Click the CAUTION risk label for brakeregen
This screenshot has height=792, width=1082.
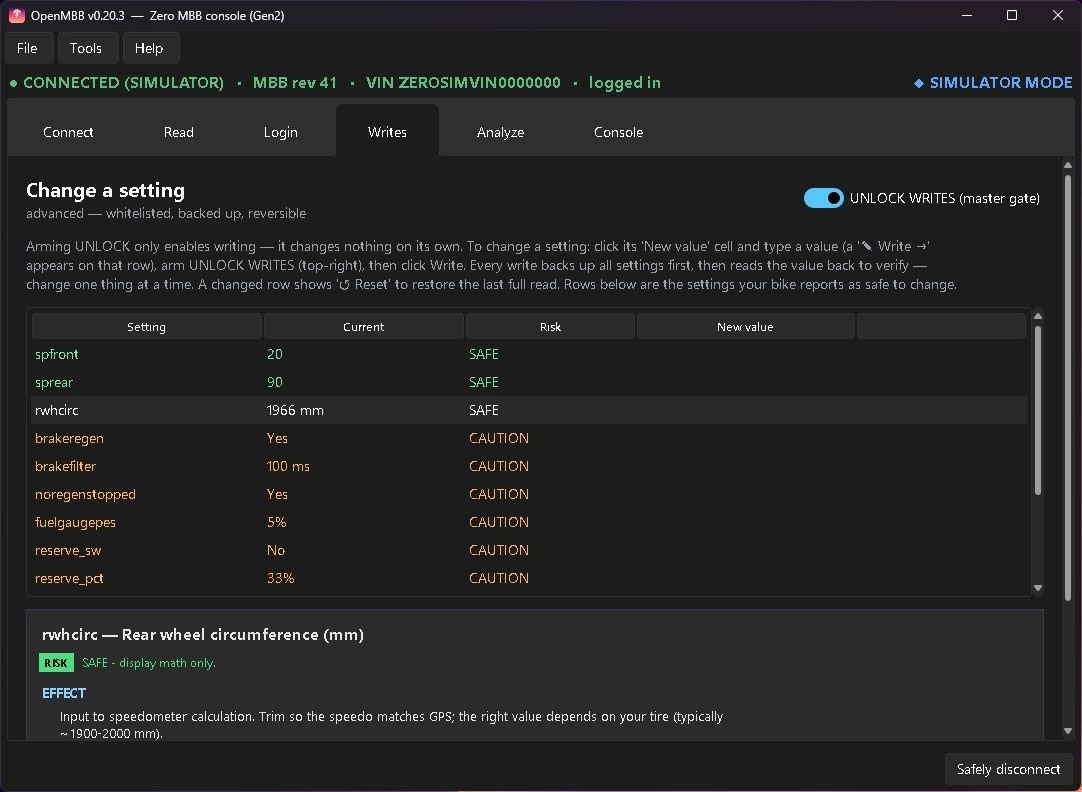click(499, 438)
